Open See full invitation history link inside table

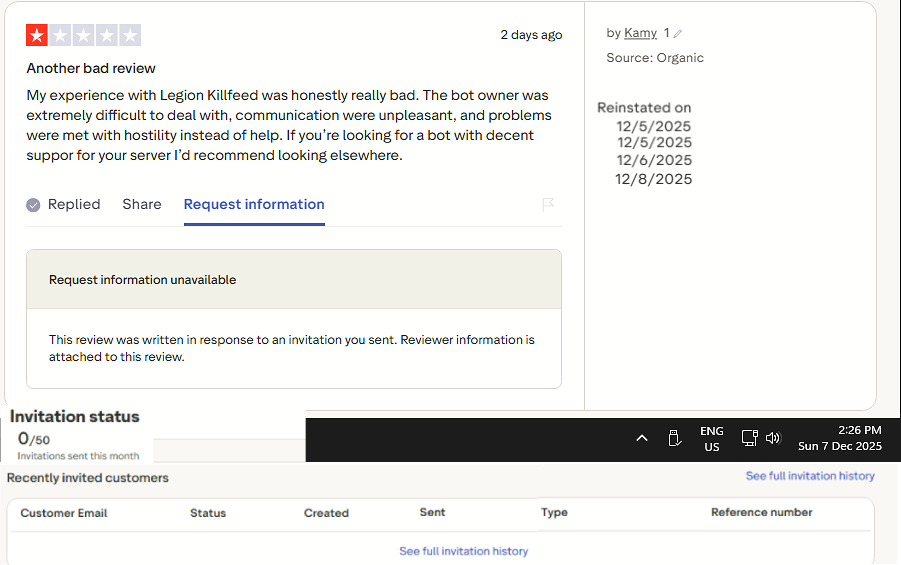(464, 551)
